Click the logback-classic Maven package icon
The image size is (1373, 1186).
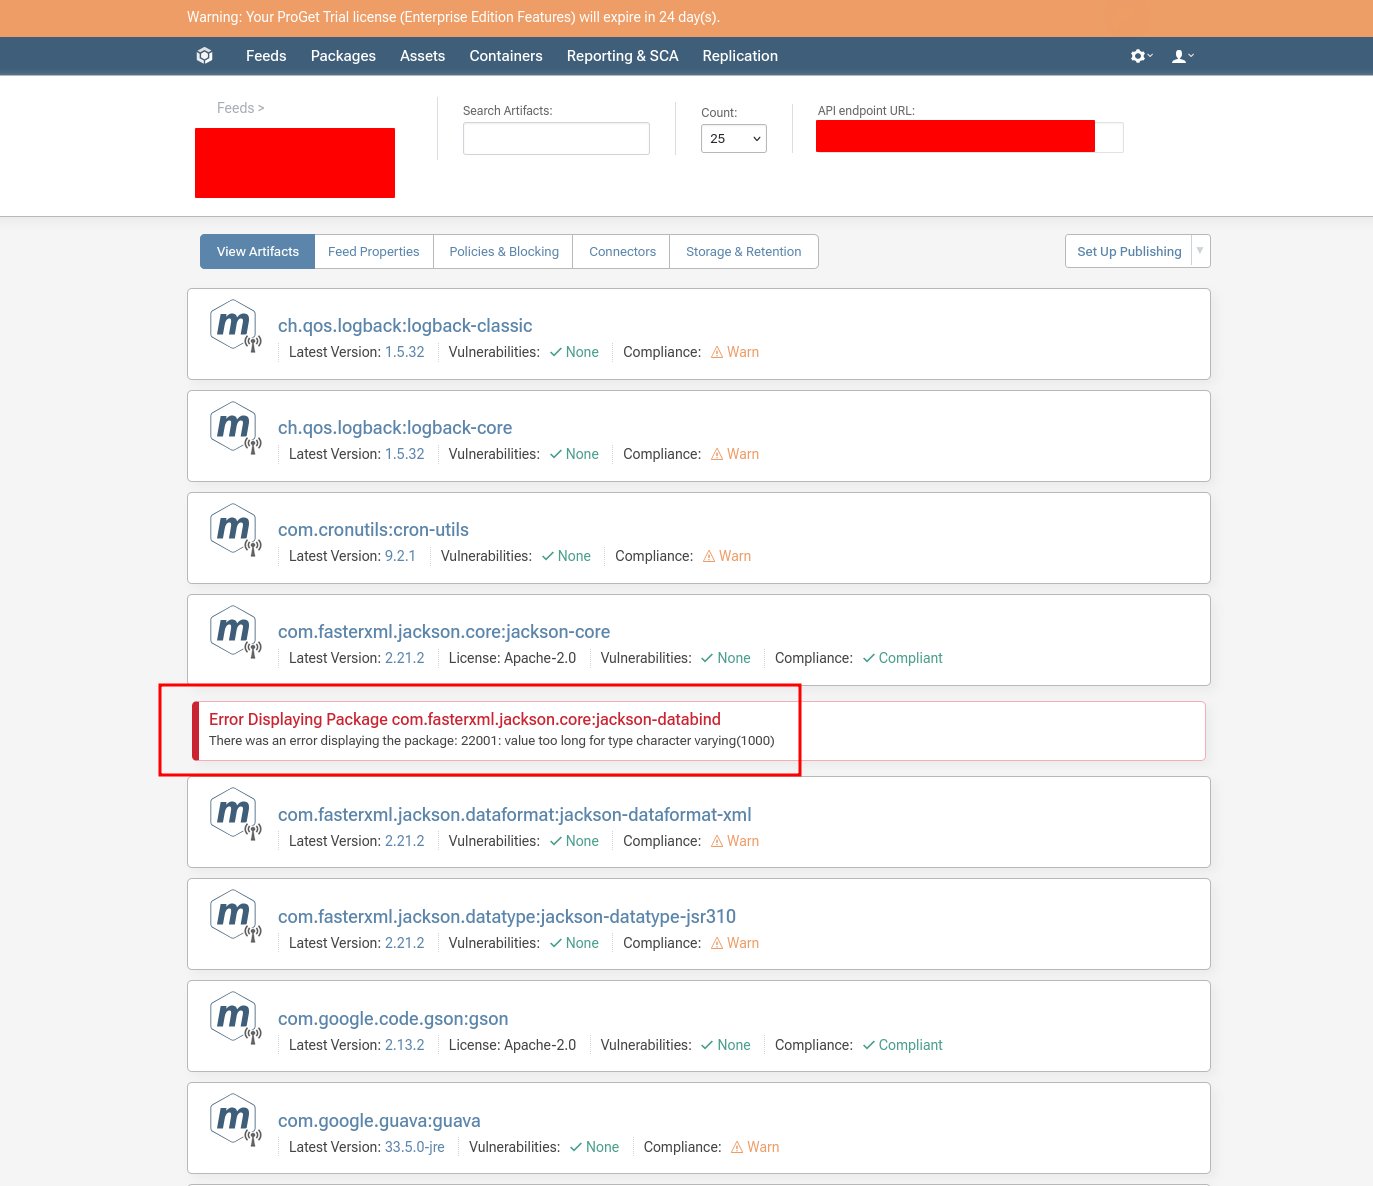[235, 326]
